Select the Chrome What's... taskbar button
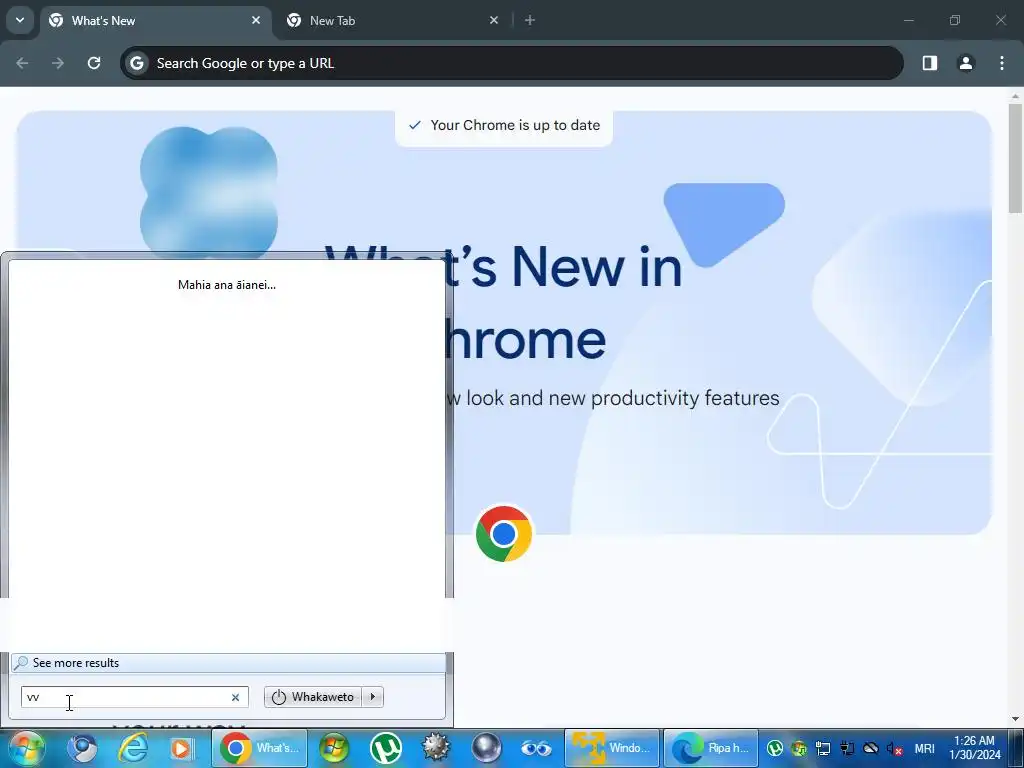Viewport: 1024px width, 768px height. [x=259, y=748]
